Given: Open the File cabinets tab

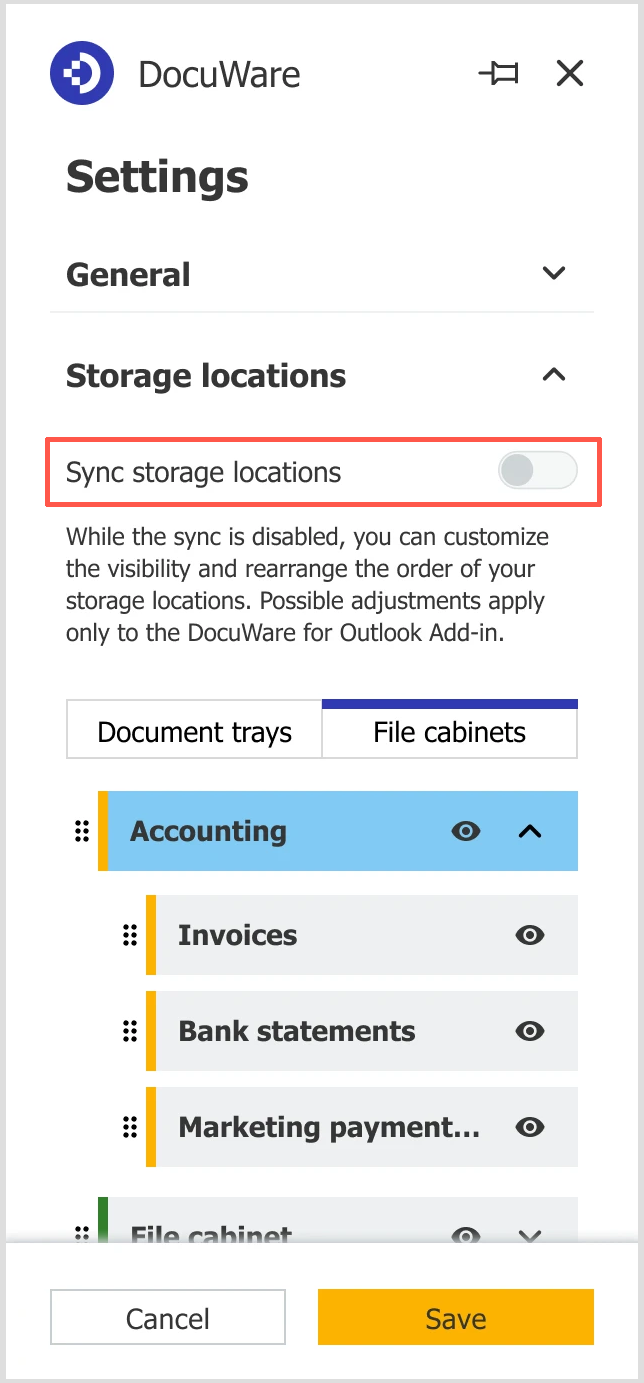Looking at the screenshot, I should tap(449, 731).
